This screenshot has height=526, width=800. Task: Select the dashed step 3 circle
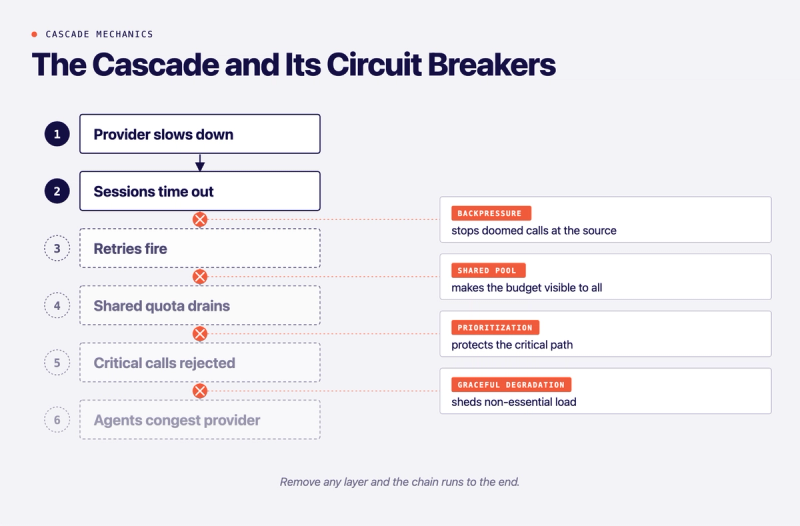tap(57, 248)
